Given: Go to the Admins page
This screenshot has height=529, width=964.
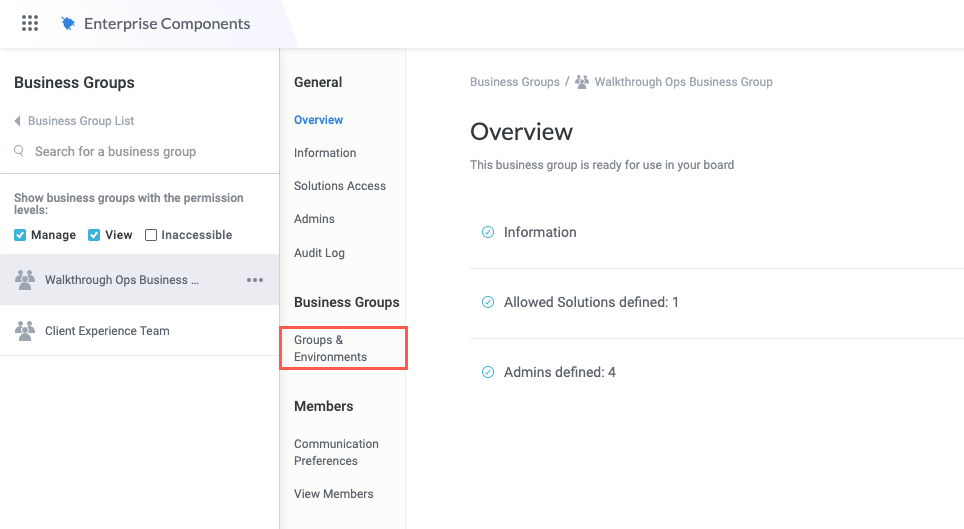Looking at the screenshot, I should pos(314,219).
